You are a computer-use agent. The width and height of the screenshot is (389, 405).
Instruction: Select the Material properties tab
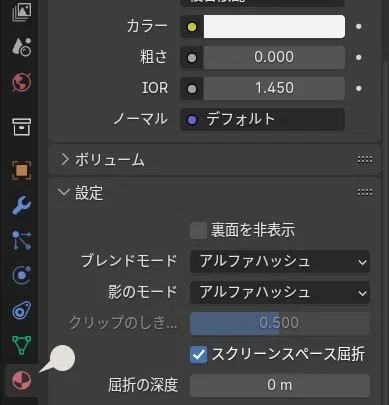click(x=22, y=380)
